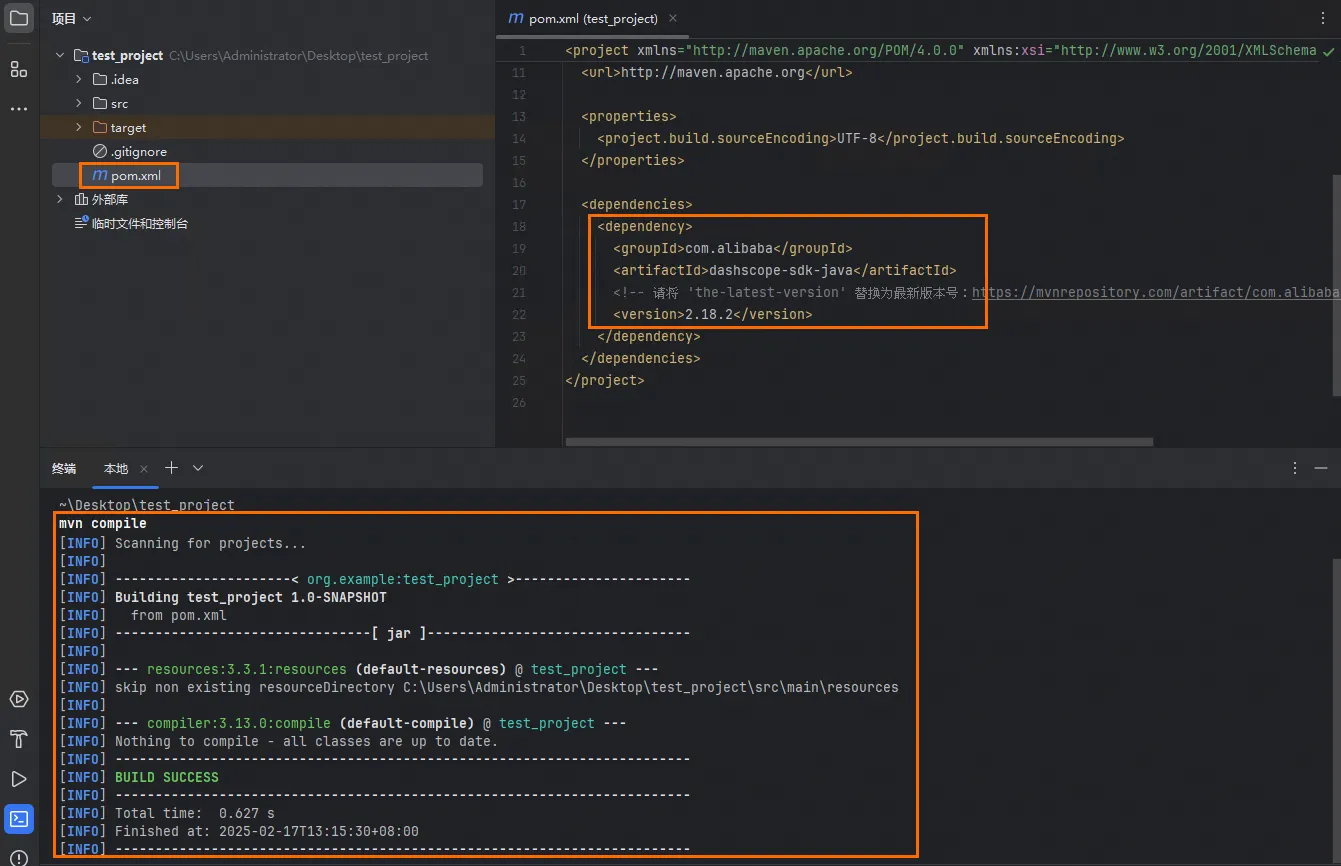The image size is (1341, 866).
Task: Open the Problems tool window icon
Action: point(19,857)
